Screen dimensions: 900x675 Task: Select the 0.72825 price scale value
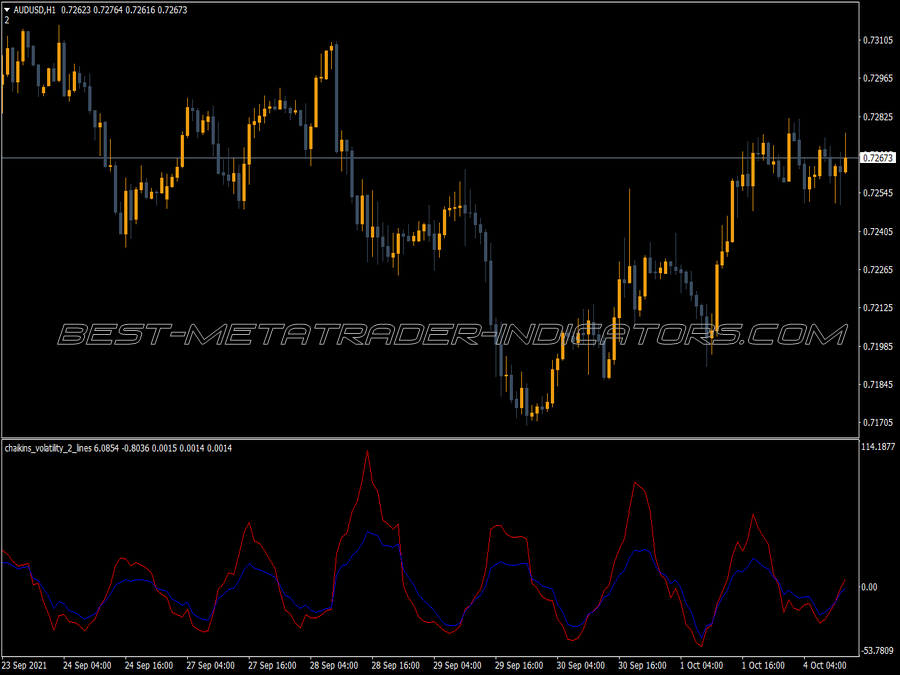coord(878,117)
